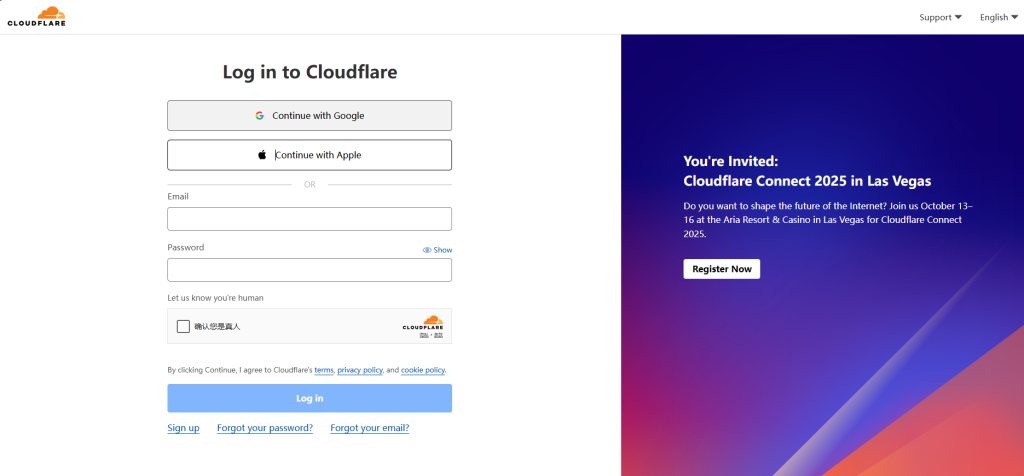Open the Support dropdown menu
Image resolution: width=1024 pixels, height=476 pixels.
click(x=940, y=18)
